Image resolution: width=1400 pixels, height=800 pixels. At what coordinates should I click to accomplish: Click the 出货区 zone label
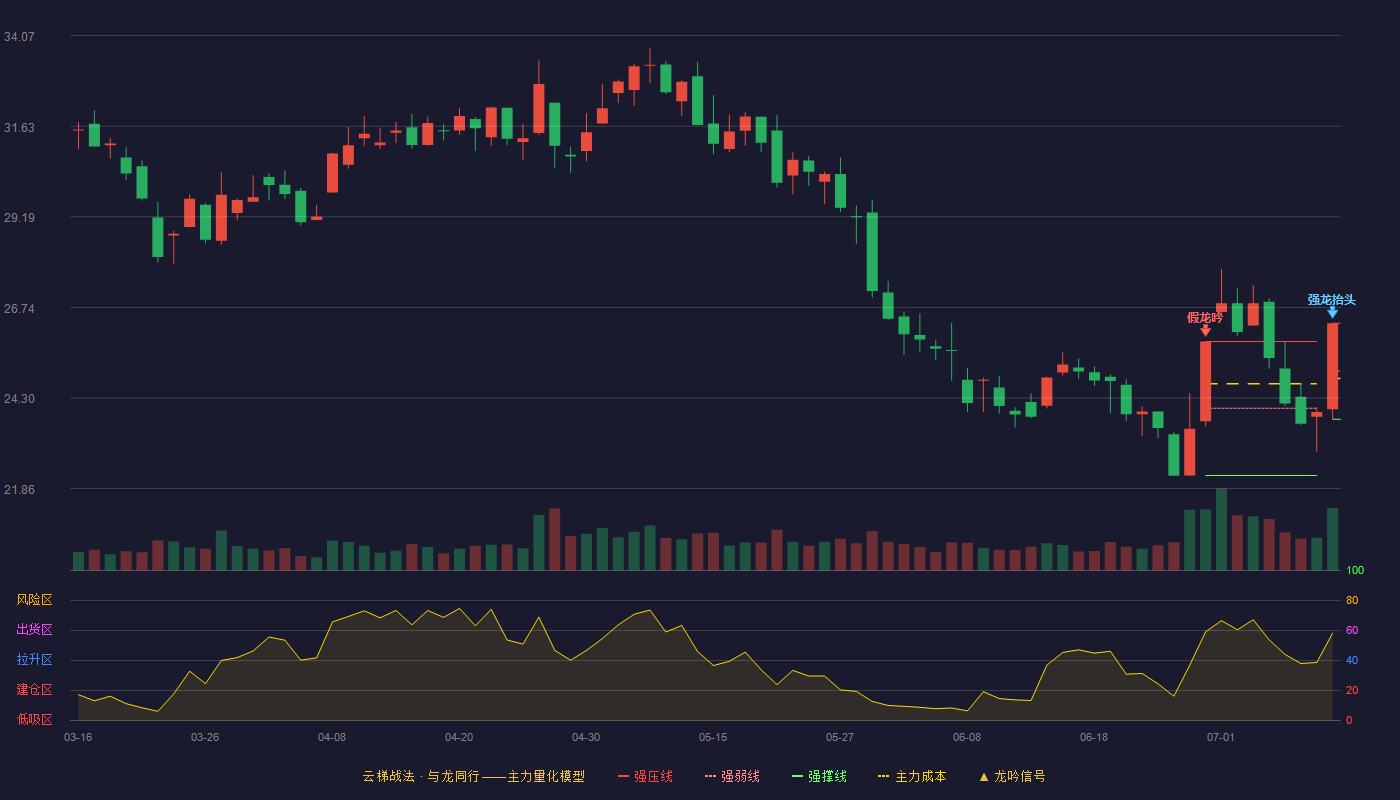34,630
